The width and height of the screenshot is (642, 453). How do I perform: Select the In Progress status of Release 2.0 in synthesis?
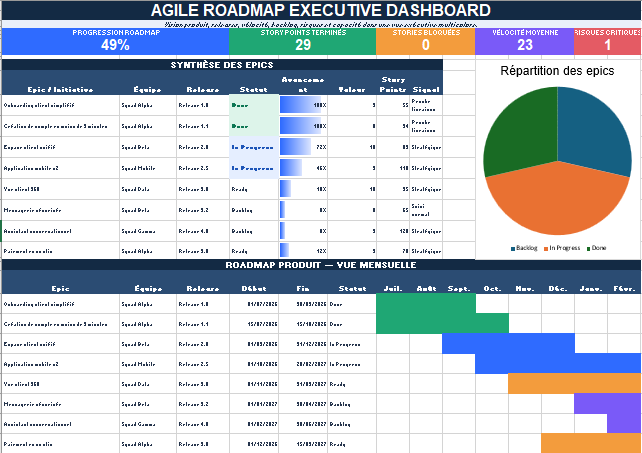254,147
